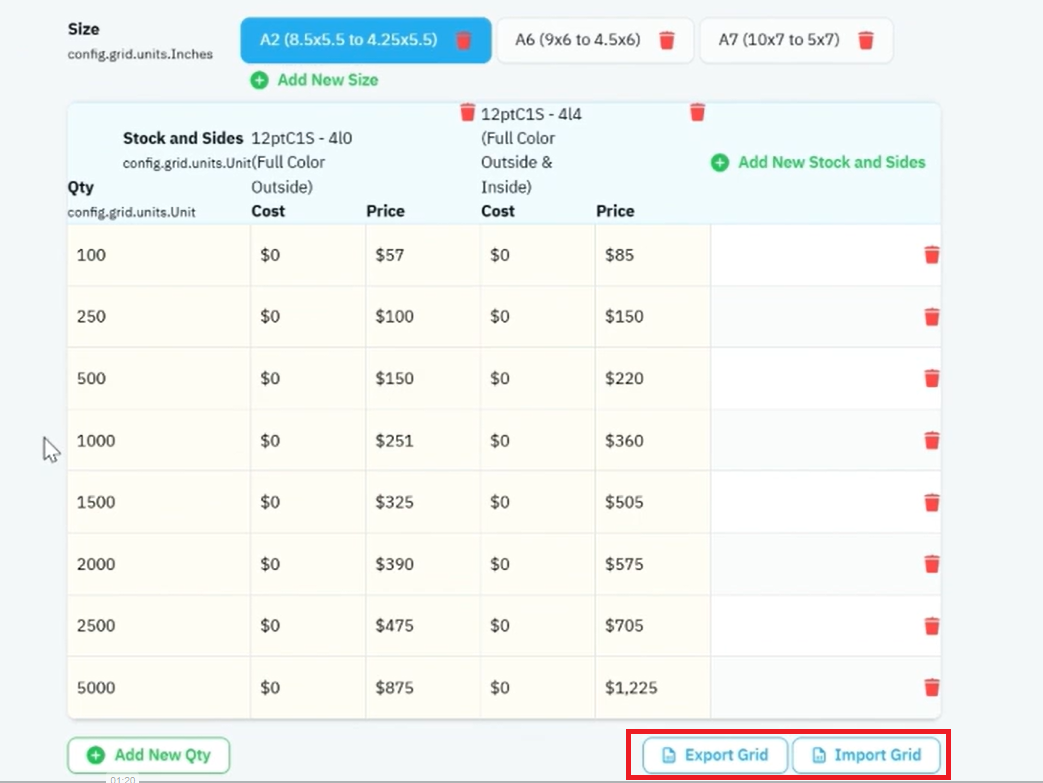Edit the $360 price cell
The width and height of the screenshot is (1043, 783).
(x=653, y=440)
